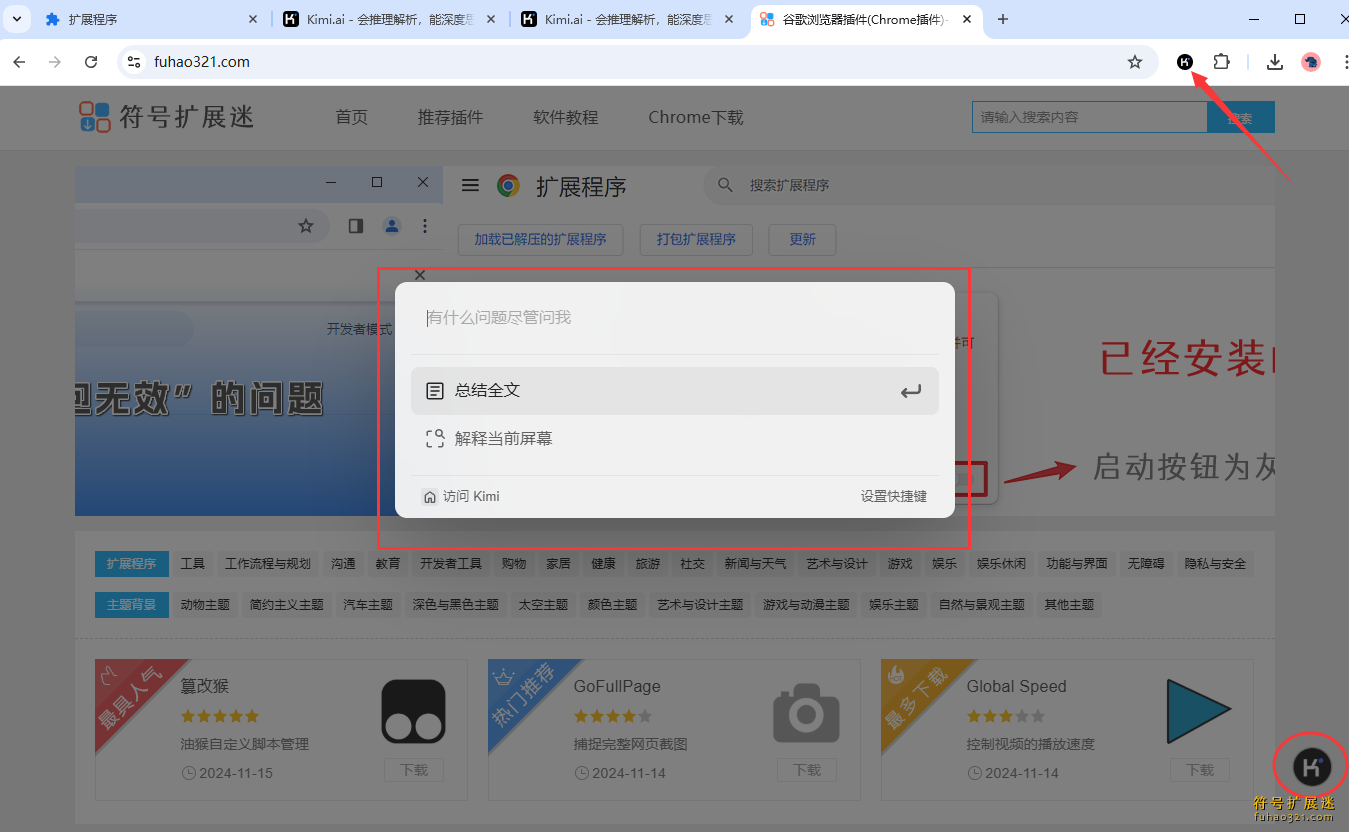Select the 其他主题 theme tag
Image resolution: width=1349 pixels, height=832 pixels.
[x=1069, y=605]
